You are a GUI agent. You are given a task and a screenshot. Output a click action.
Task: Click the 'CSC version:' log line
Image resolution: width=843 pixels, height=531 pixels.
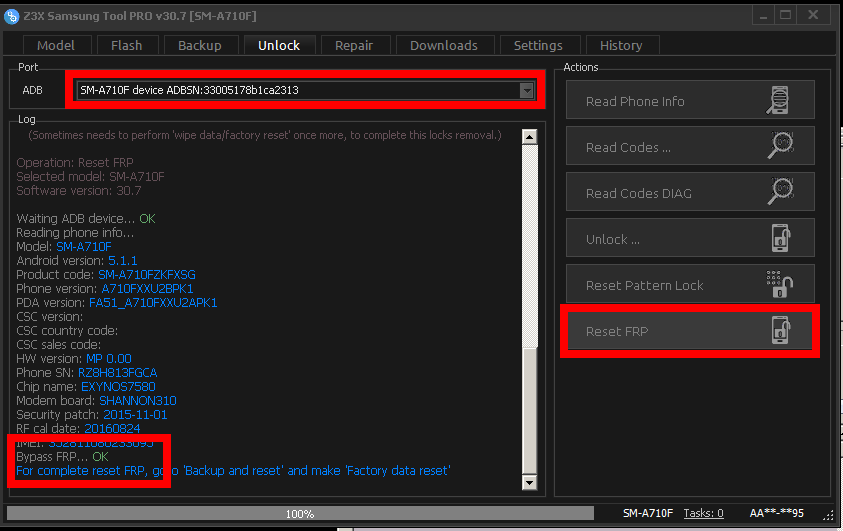point(50,317)
